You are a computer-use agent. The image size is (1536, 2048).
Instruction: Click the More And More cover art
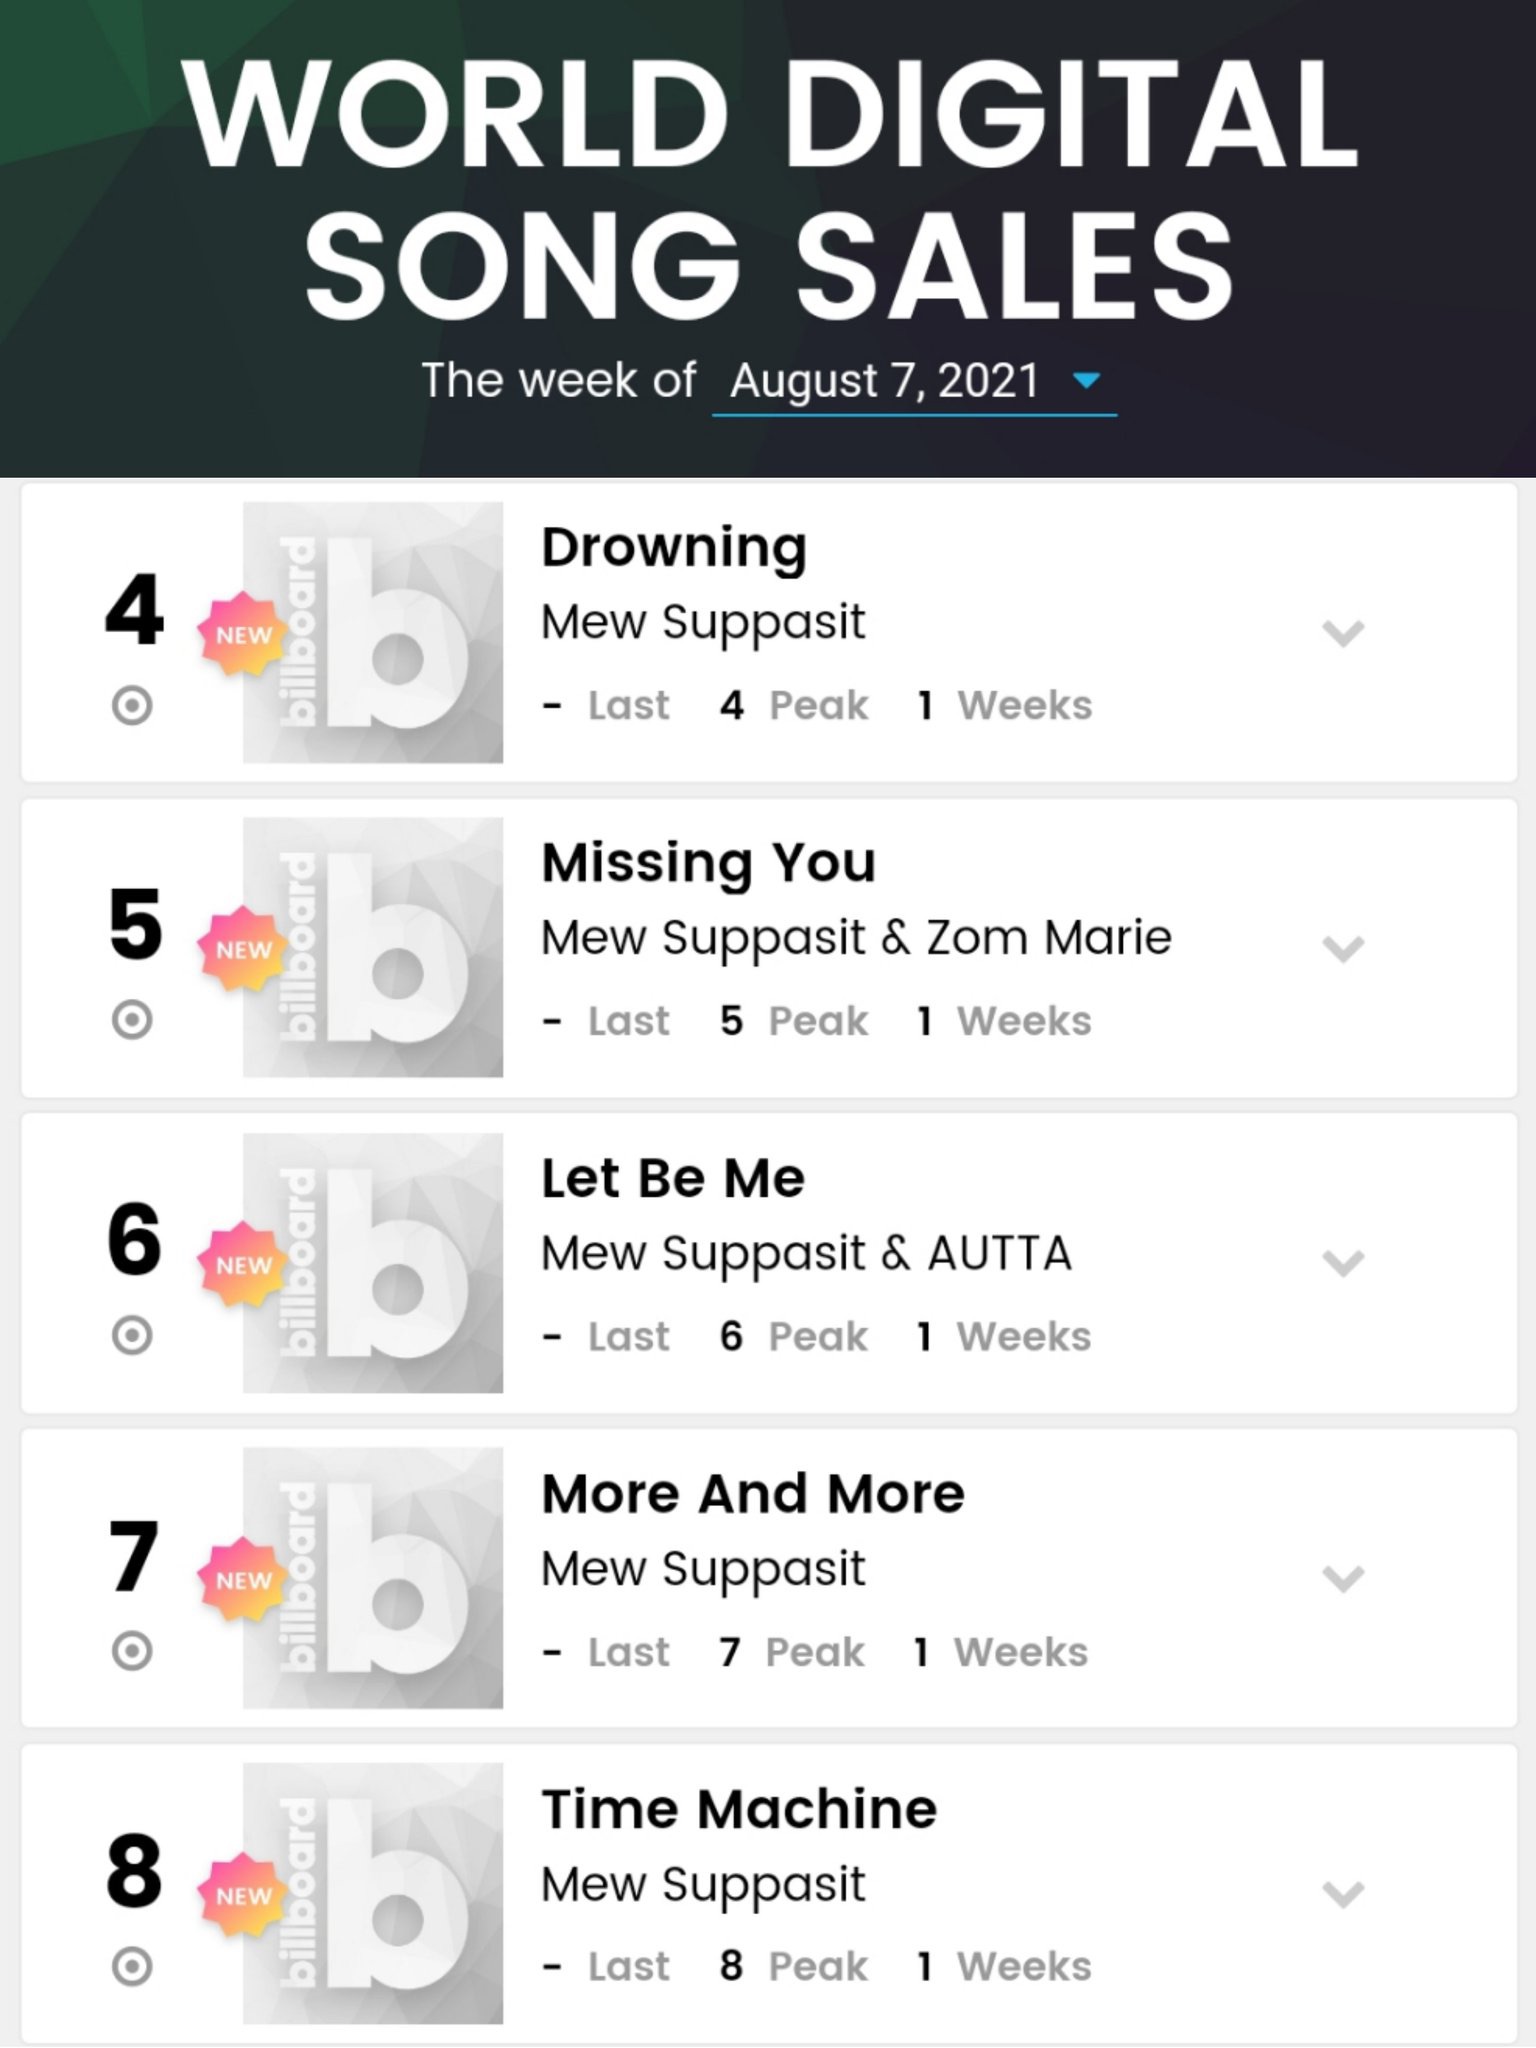[x=373, y=1578]
